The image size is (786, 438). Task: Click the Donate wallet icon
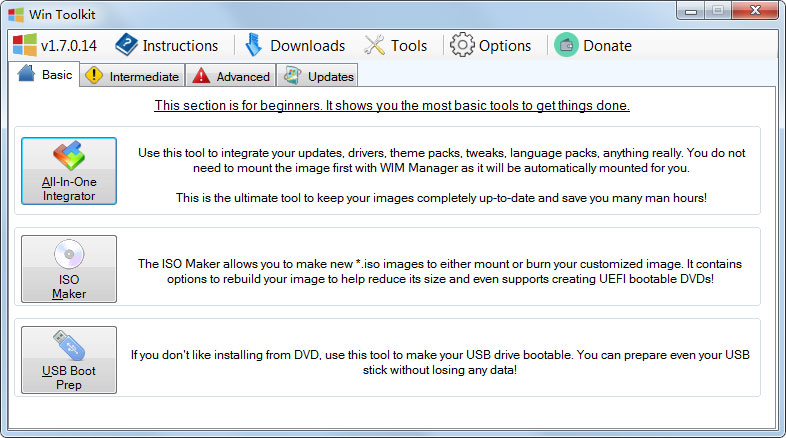[566, 45]
